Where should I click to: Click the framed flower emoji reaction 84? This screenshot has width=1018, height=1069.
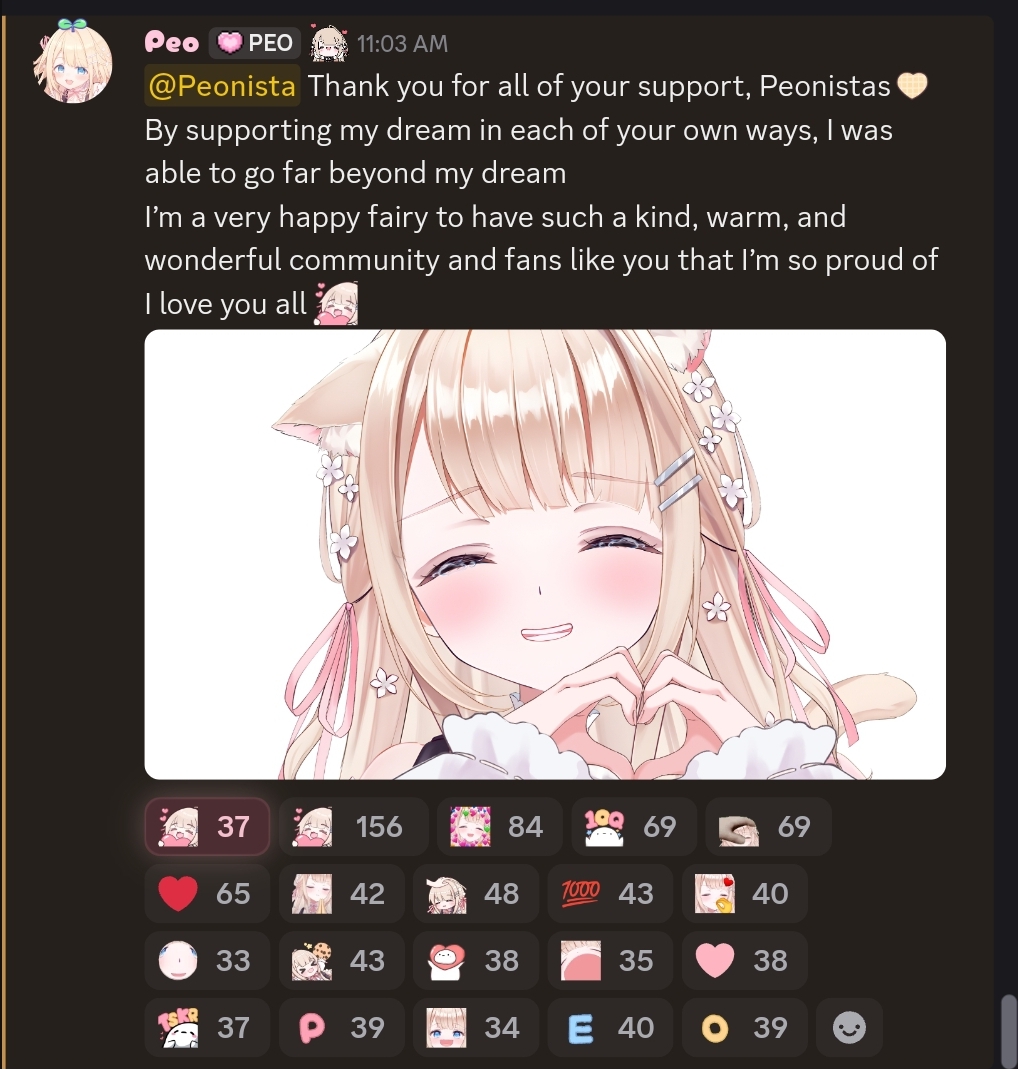click(500, 826)
